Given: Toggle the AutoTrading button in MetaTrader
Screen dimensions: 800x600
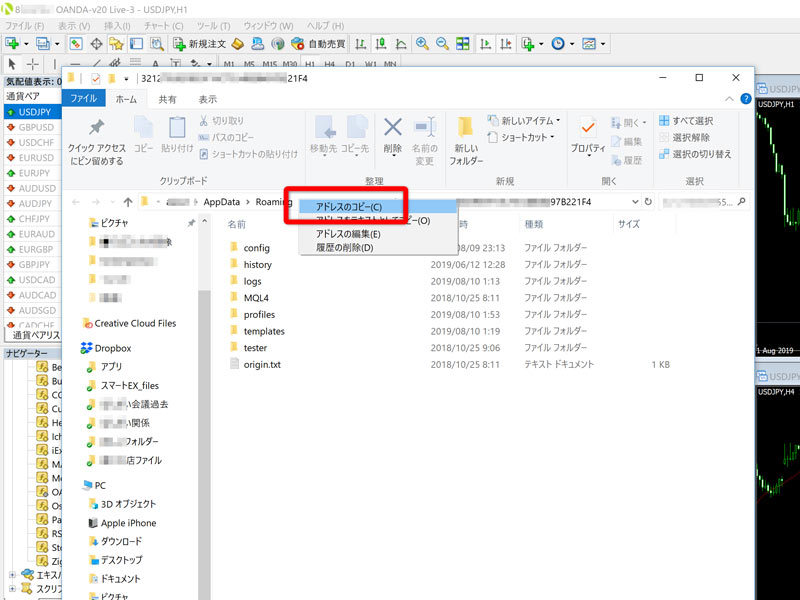Looking at the screenshot, I should 318,44.
